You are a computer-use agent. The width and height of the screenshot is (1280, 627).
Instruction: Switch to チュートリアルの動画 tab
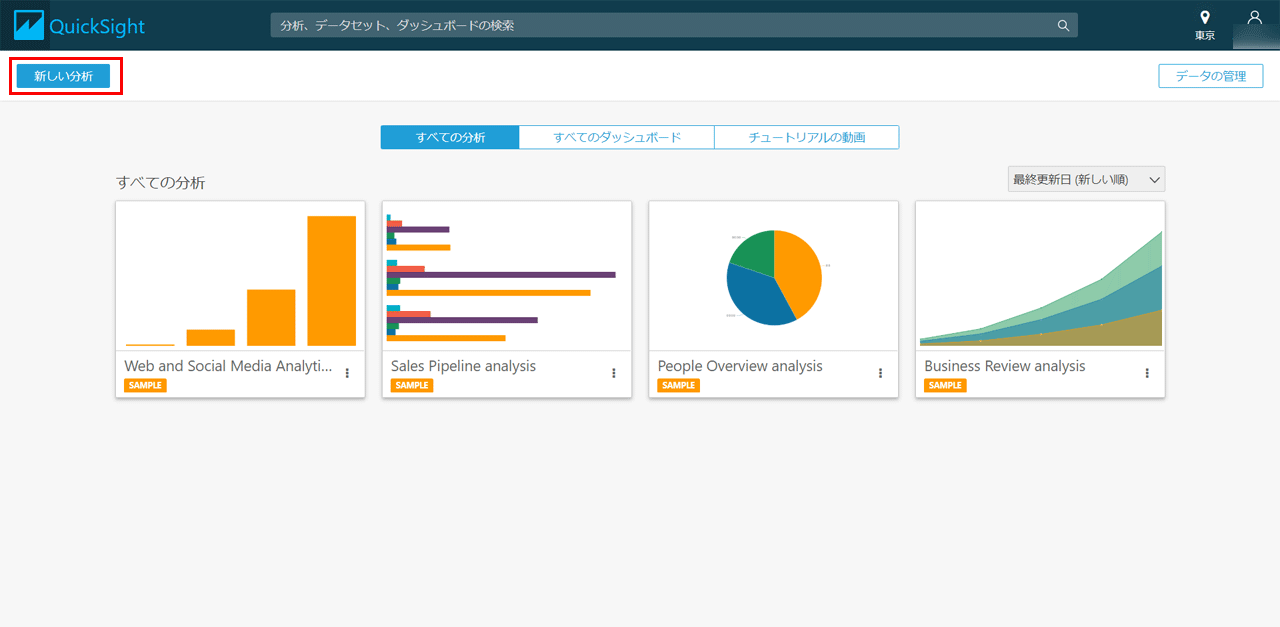(x=807, y=137)
